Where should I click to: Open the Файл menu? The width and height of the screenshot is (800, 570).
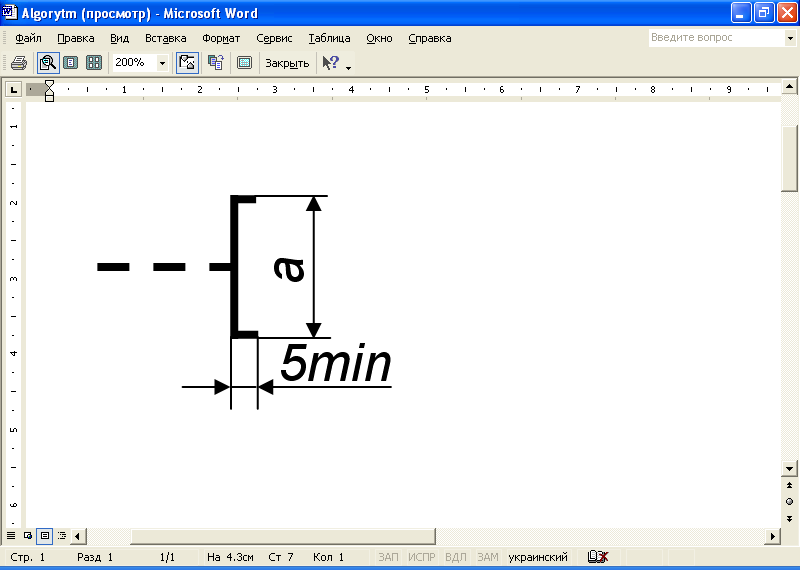(28, 38)
